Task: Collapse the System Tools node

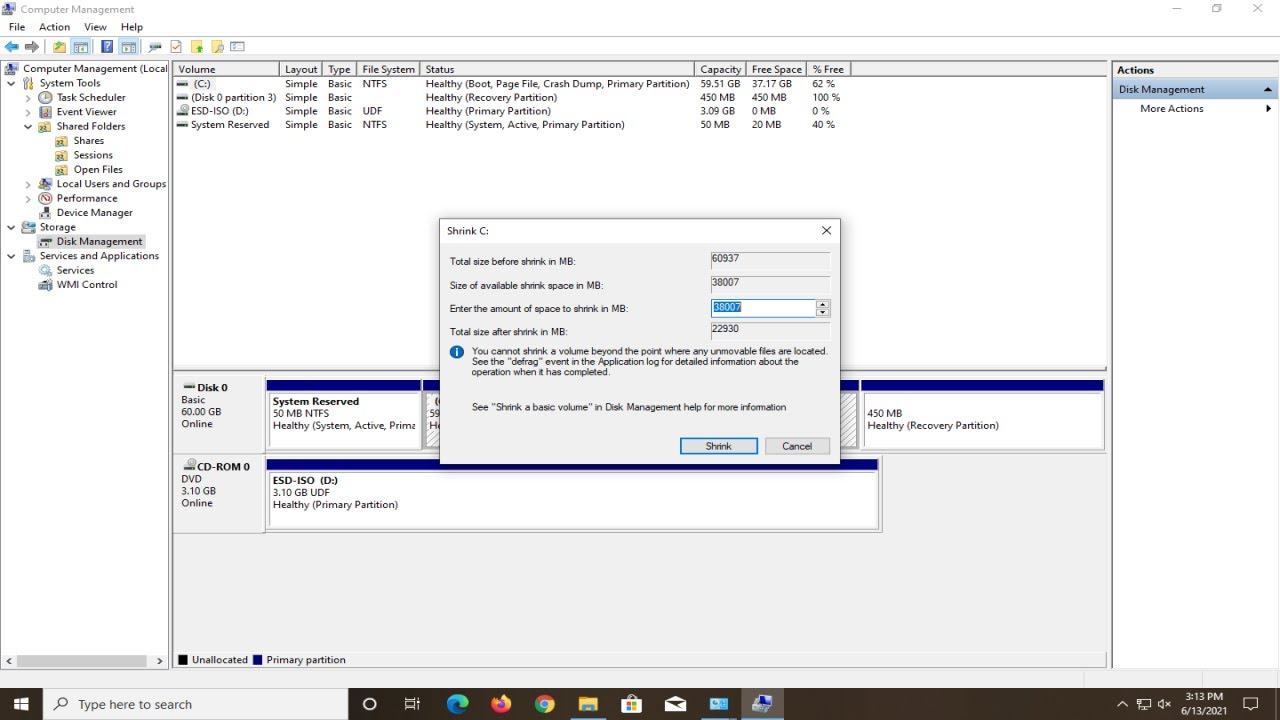Action: coord(11,84)
